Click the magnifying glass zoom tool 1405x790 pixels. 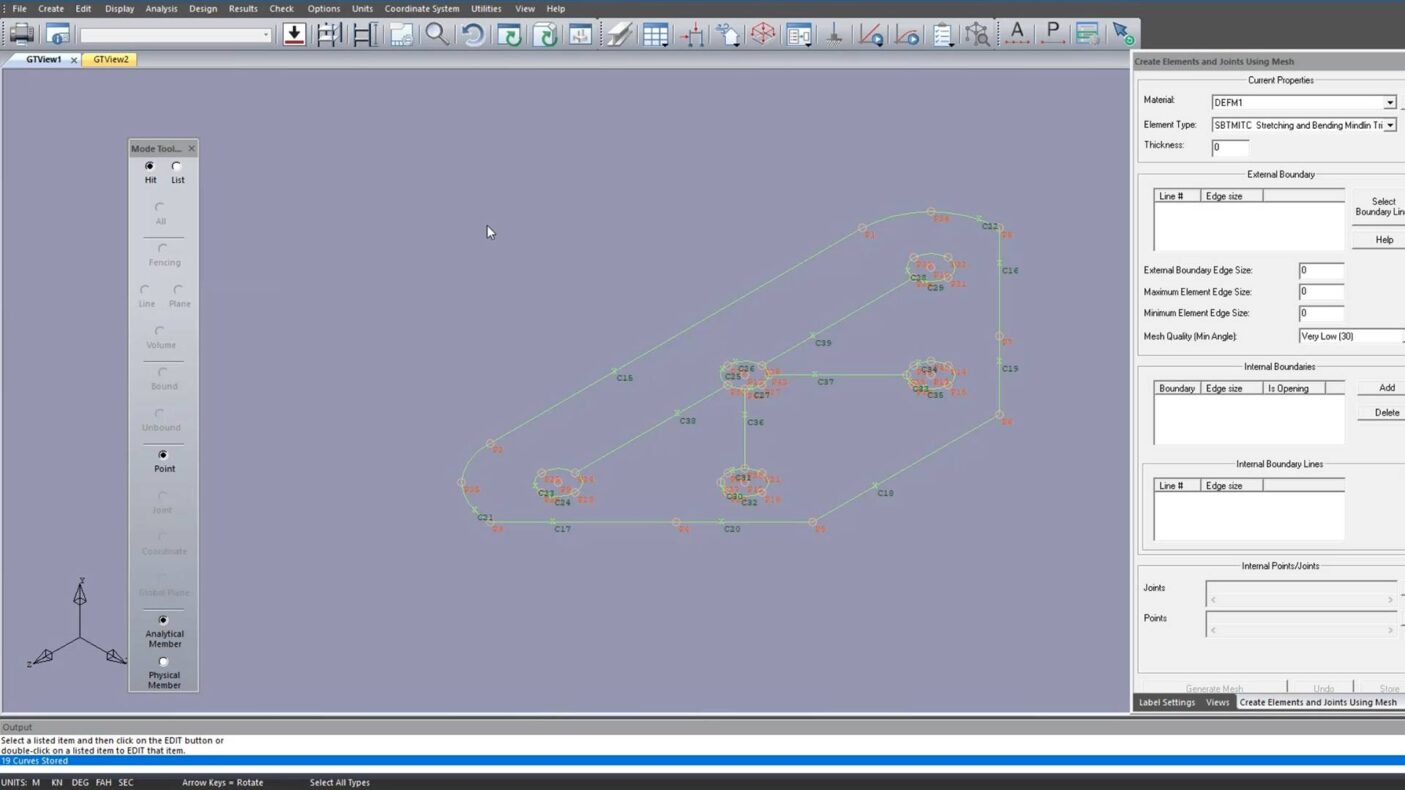point(437,35)
